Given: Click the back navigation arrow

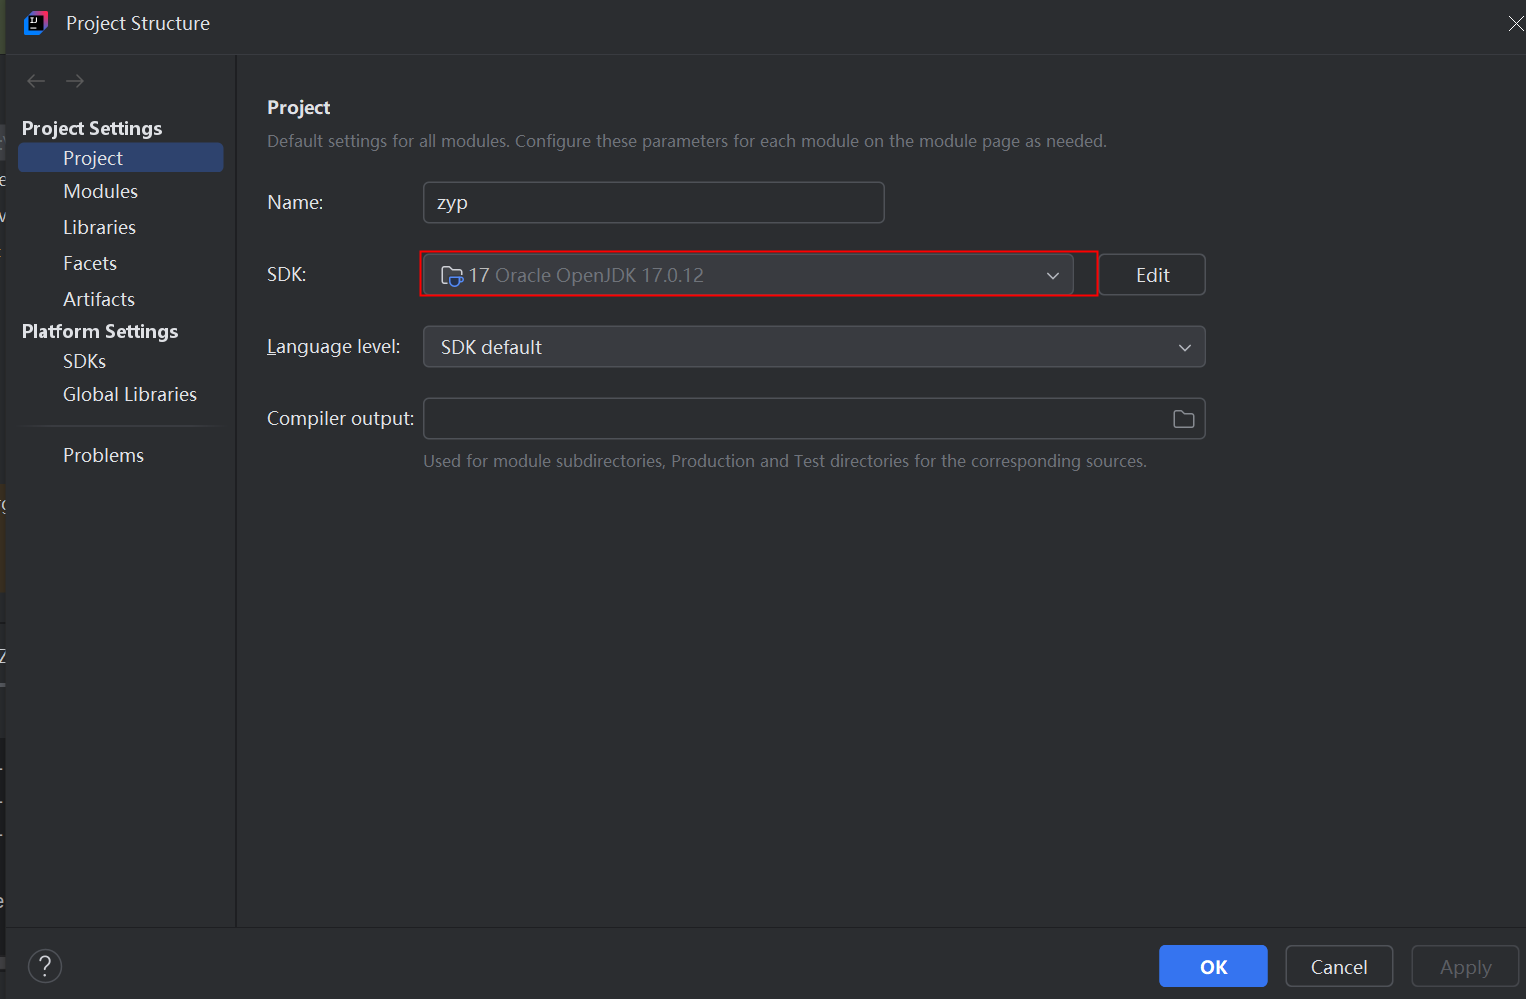Looking at the screenshot, I should pyautogui.click(x=36, y=81).
